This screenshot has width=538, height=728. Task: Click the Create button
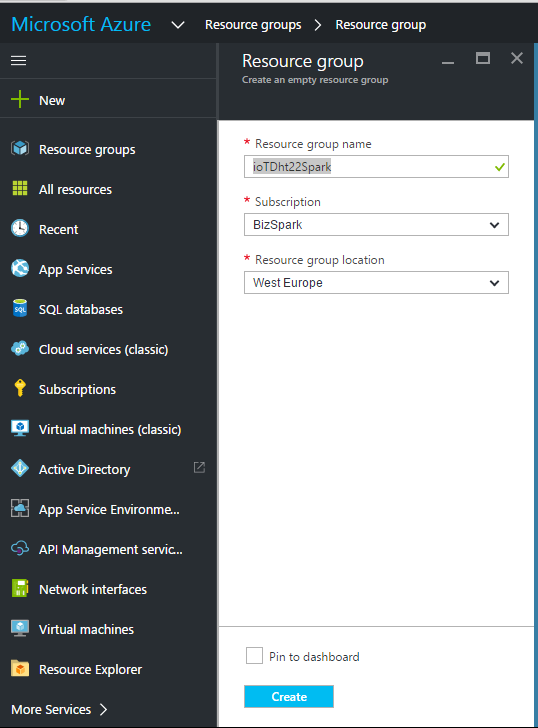pos(289,696)
